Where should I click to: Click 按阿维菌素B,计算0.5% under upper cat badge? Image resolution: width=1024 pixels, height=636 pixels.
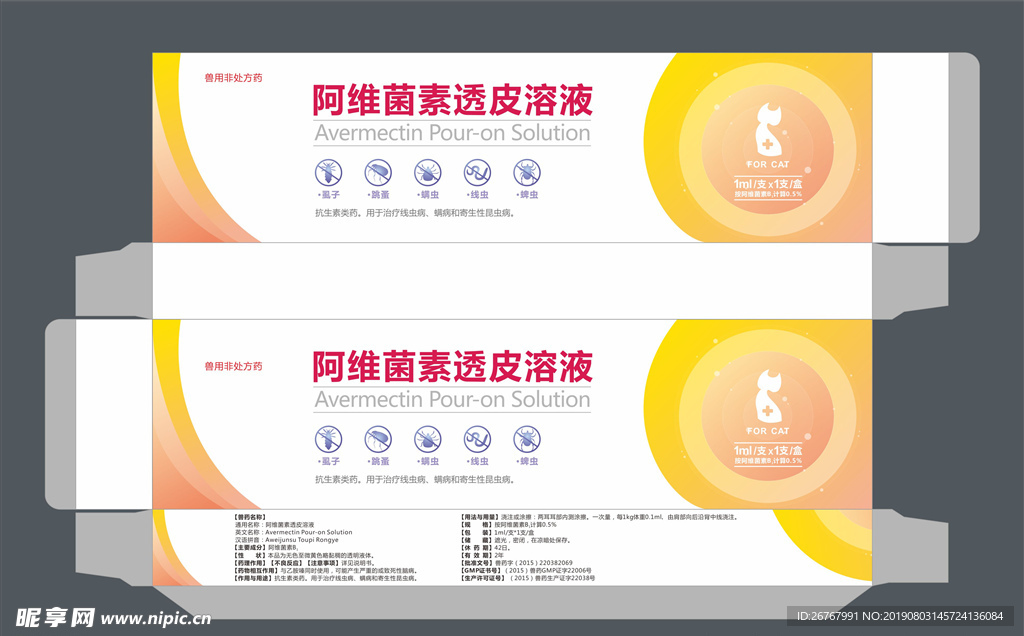click(x=768, y=195)
